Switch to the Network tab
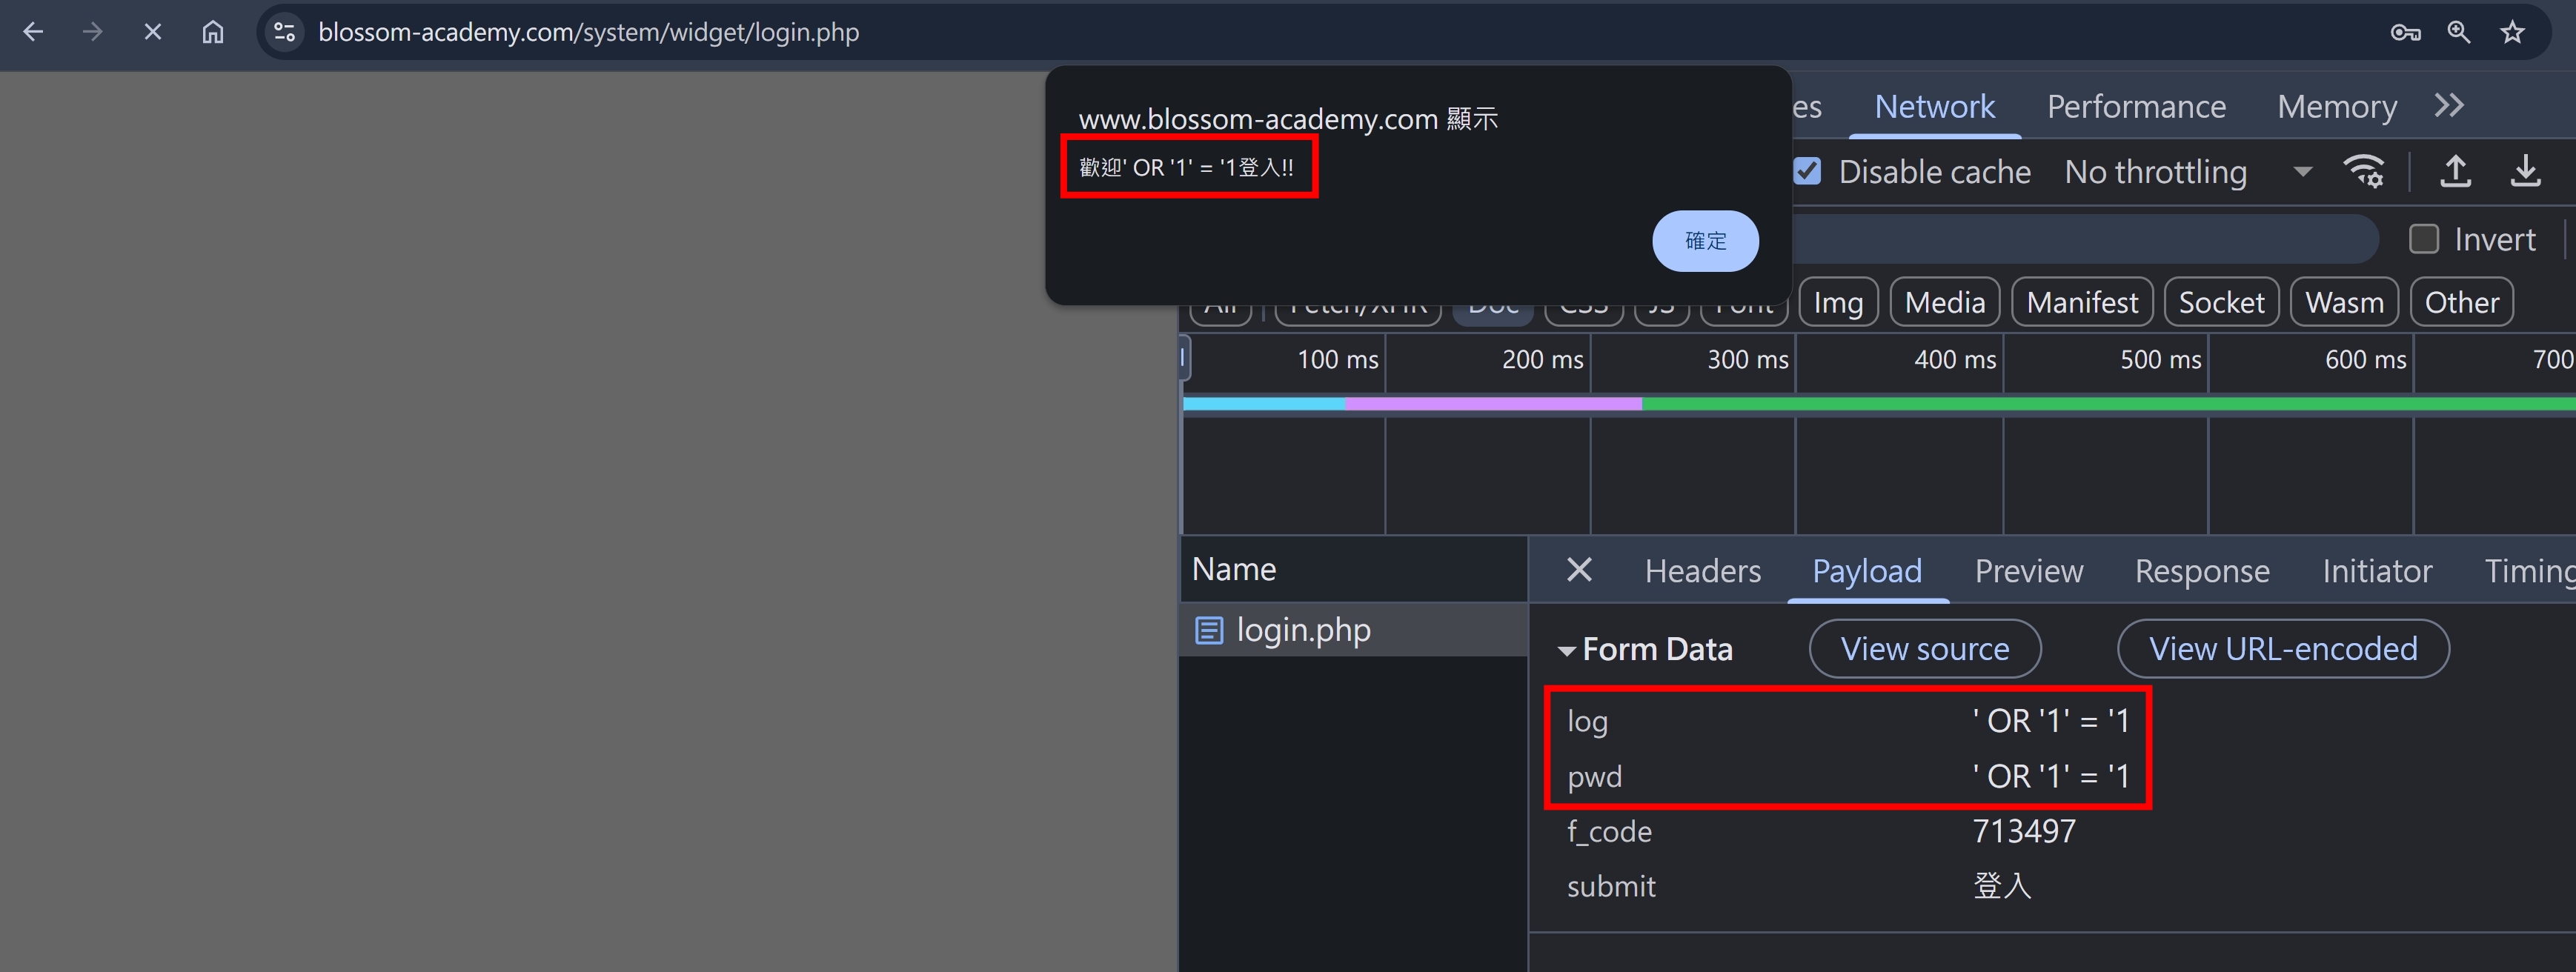 pos(1934,106)
